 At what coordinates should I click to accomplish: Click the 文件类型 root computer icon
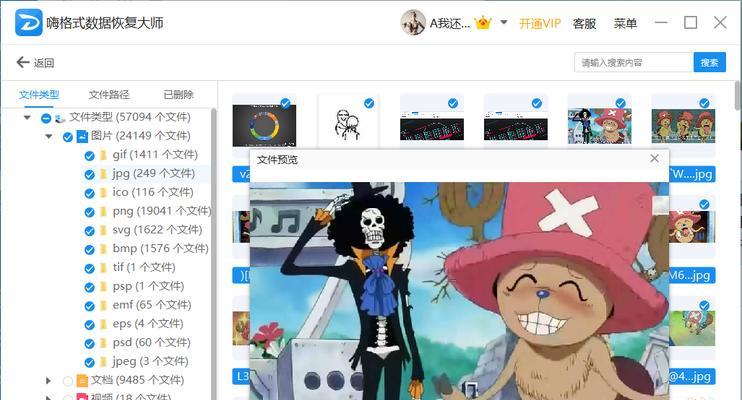(60, 118)
